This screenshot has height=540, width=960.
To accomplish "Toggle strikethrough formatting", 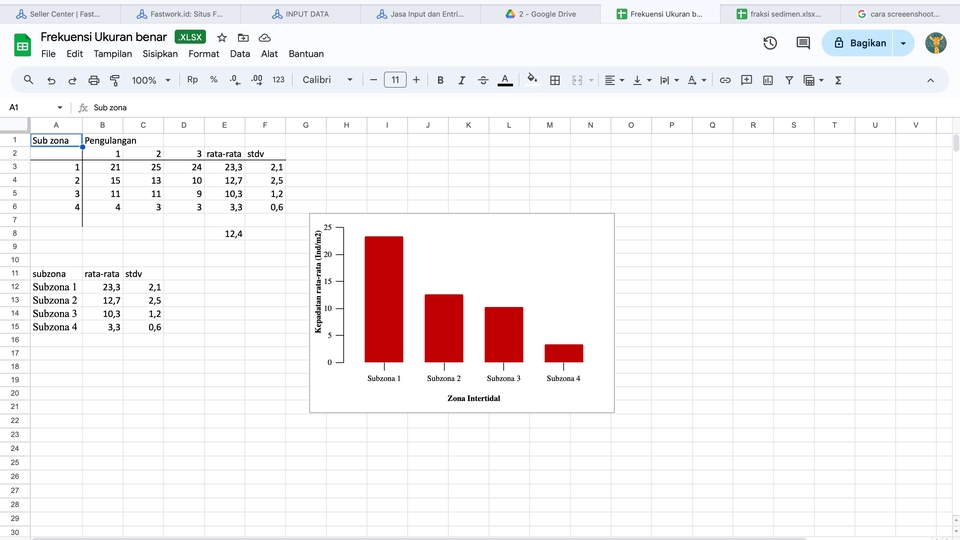I will coord(483,80).
